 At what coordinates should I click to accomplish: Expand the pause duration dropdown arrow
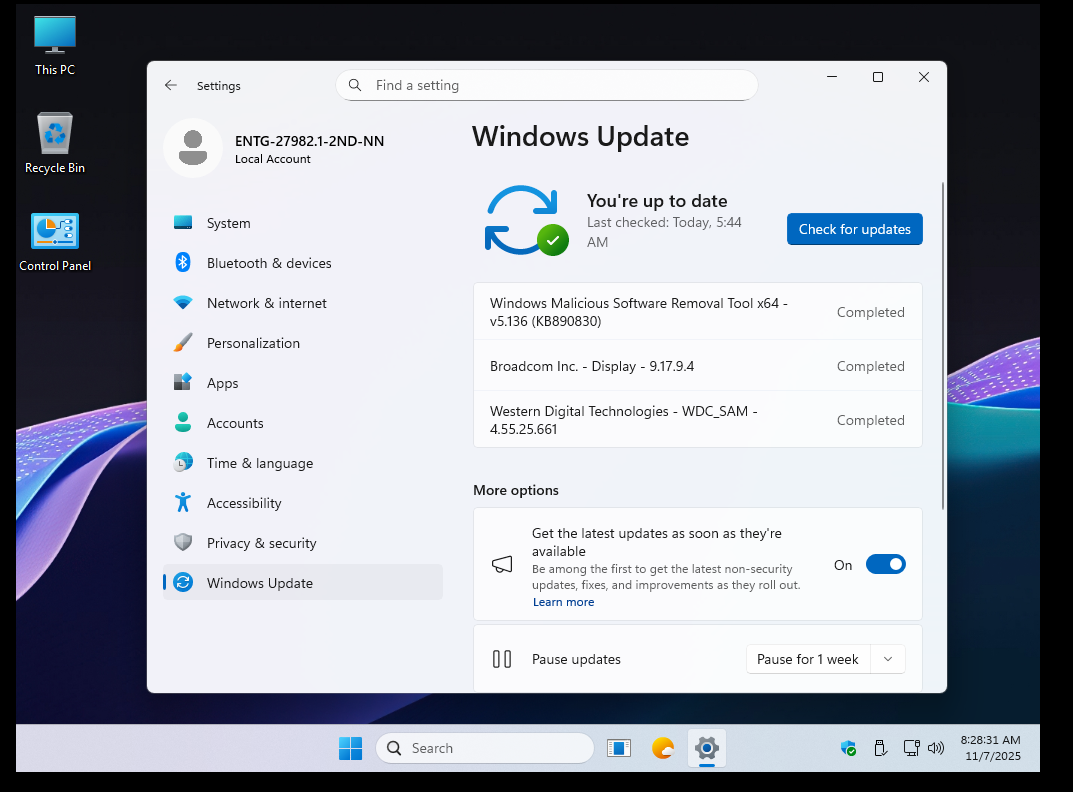coord(888,659)
